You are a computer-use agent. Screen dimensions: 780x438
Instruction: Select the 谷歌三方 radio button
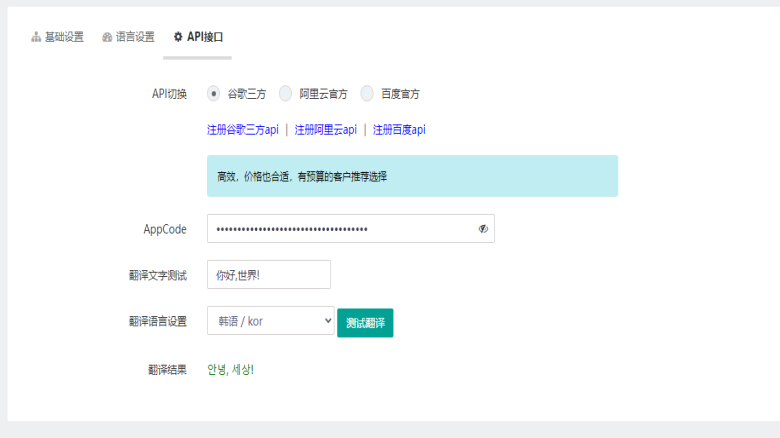click(x=214, y=94)
